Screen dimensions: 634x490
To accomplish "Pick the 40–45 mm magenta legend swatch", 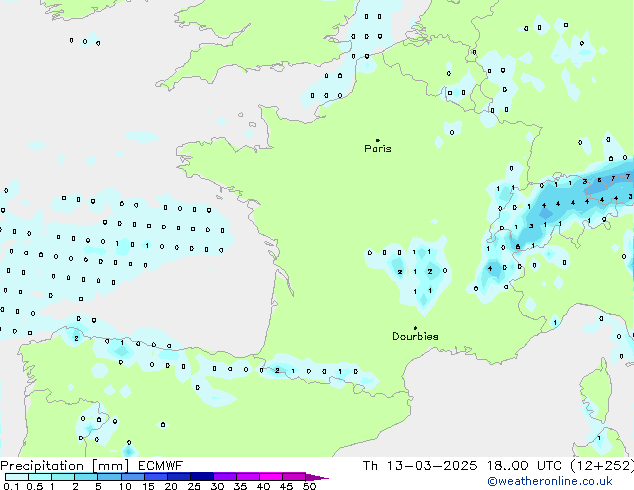I will click(x=271, y=477).
